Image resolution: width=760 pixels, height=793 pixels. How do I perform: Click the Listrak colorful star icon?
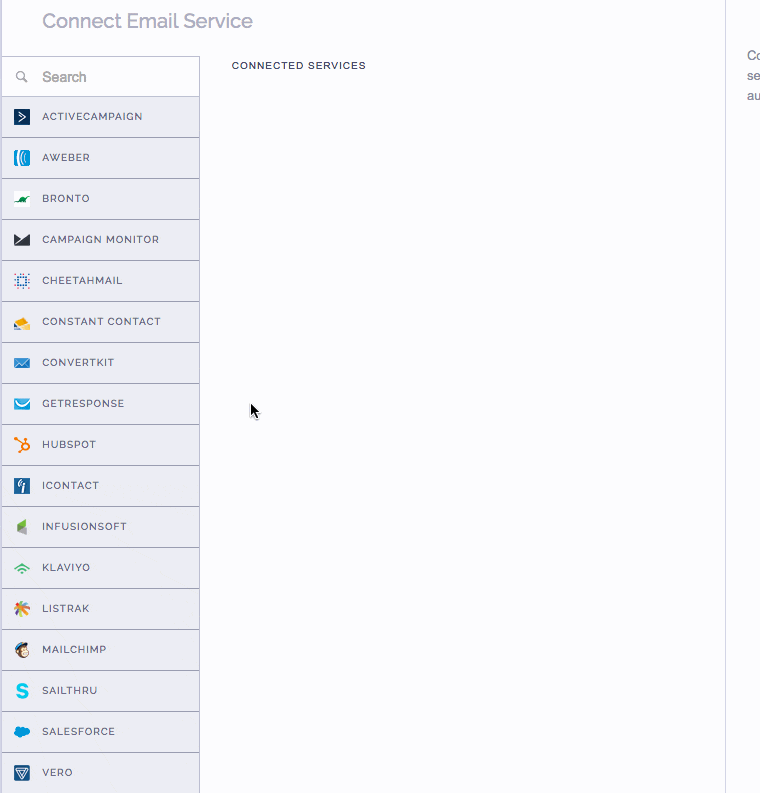point(22,608)
